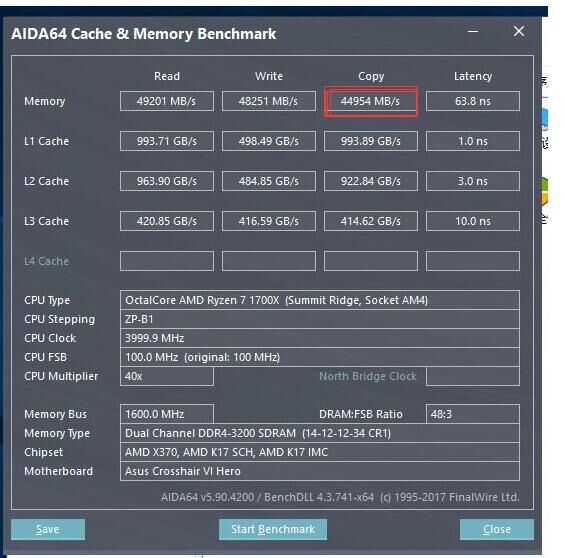Image resolution: width=565 pixels, height=558 pixels.
Task: Click Memory Type Dual Channel DDR4-3200 field
Action: pyautogui.click(x=320, y=433)
